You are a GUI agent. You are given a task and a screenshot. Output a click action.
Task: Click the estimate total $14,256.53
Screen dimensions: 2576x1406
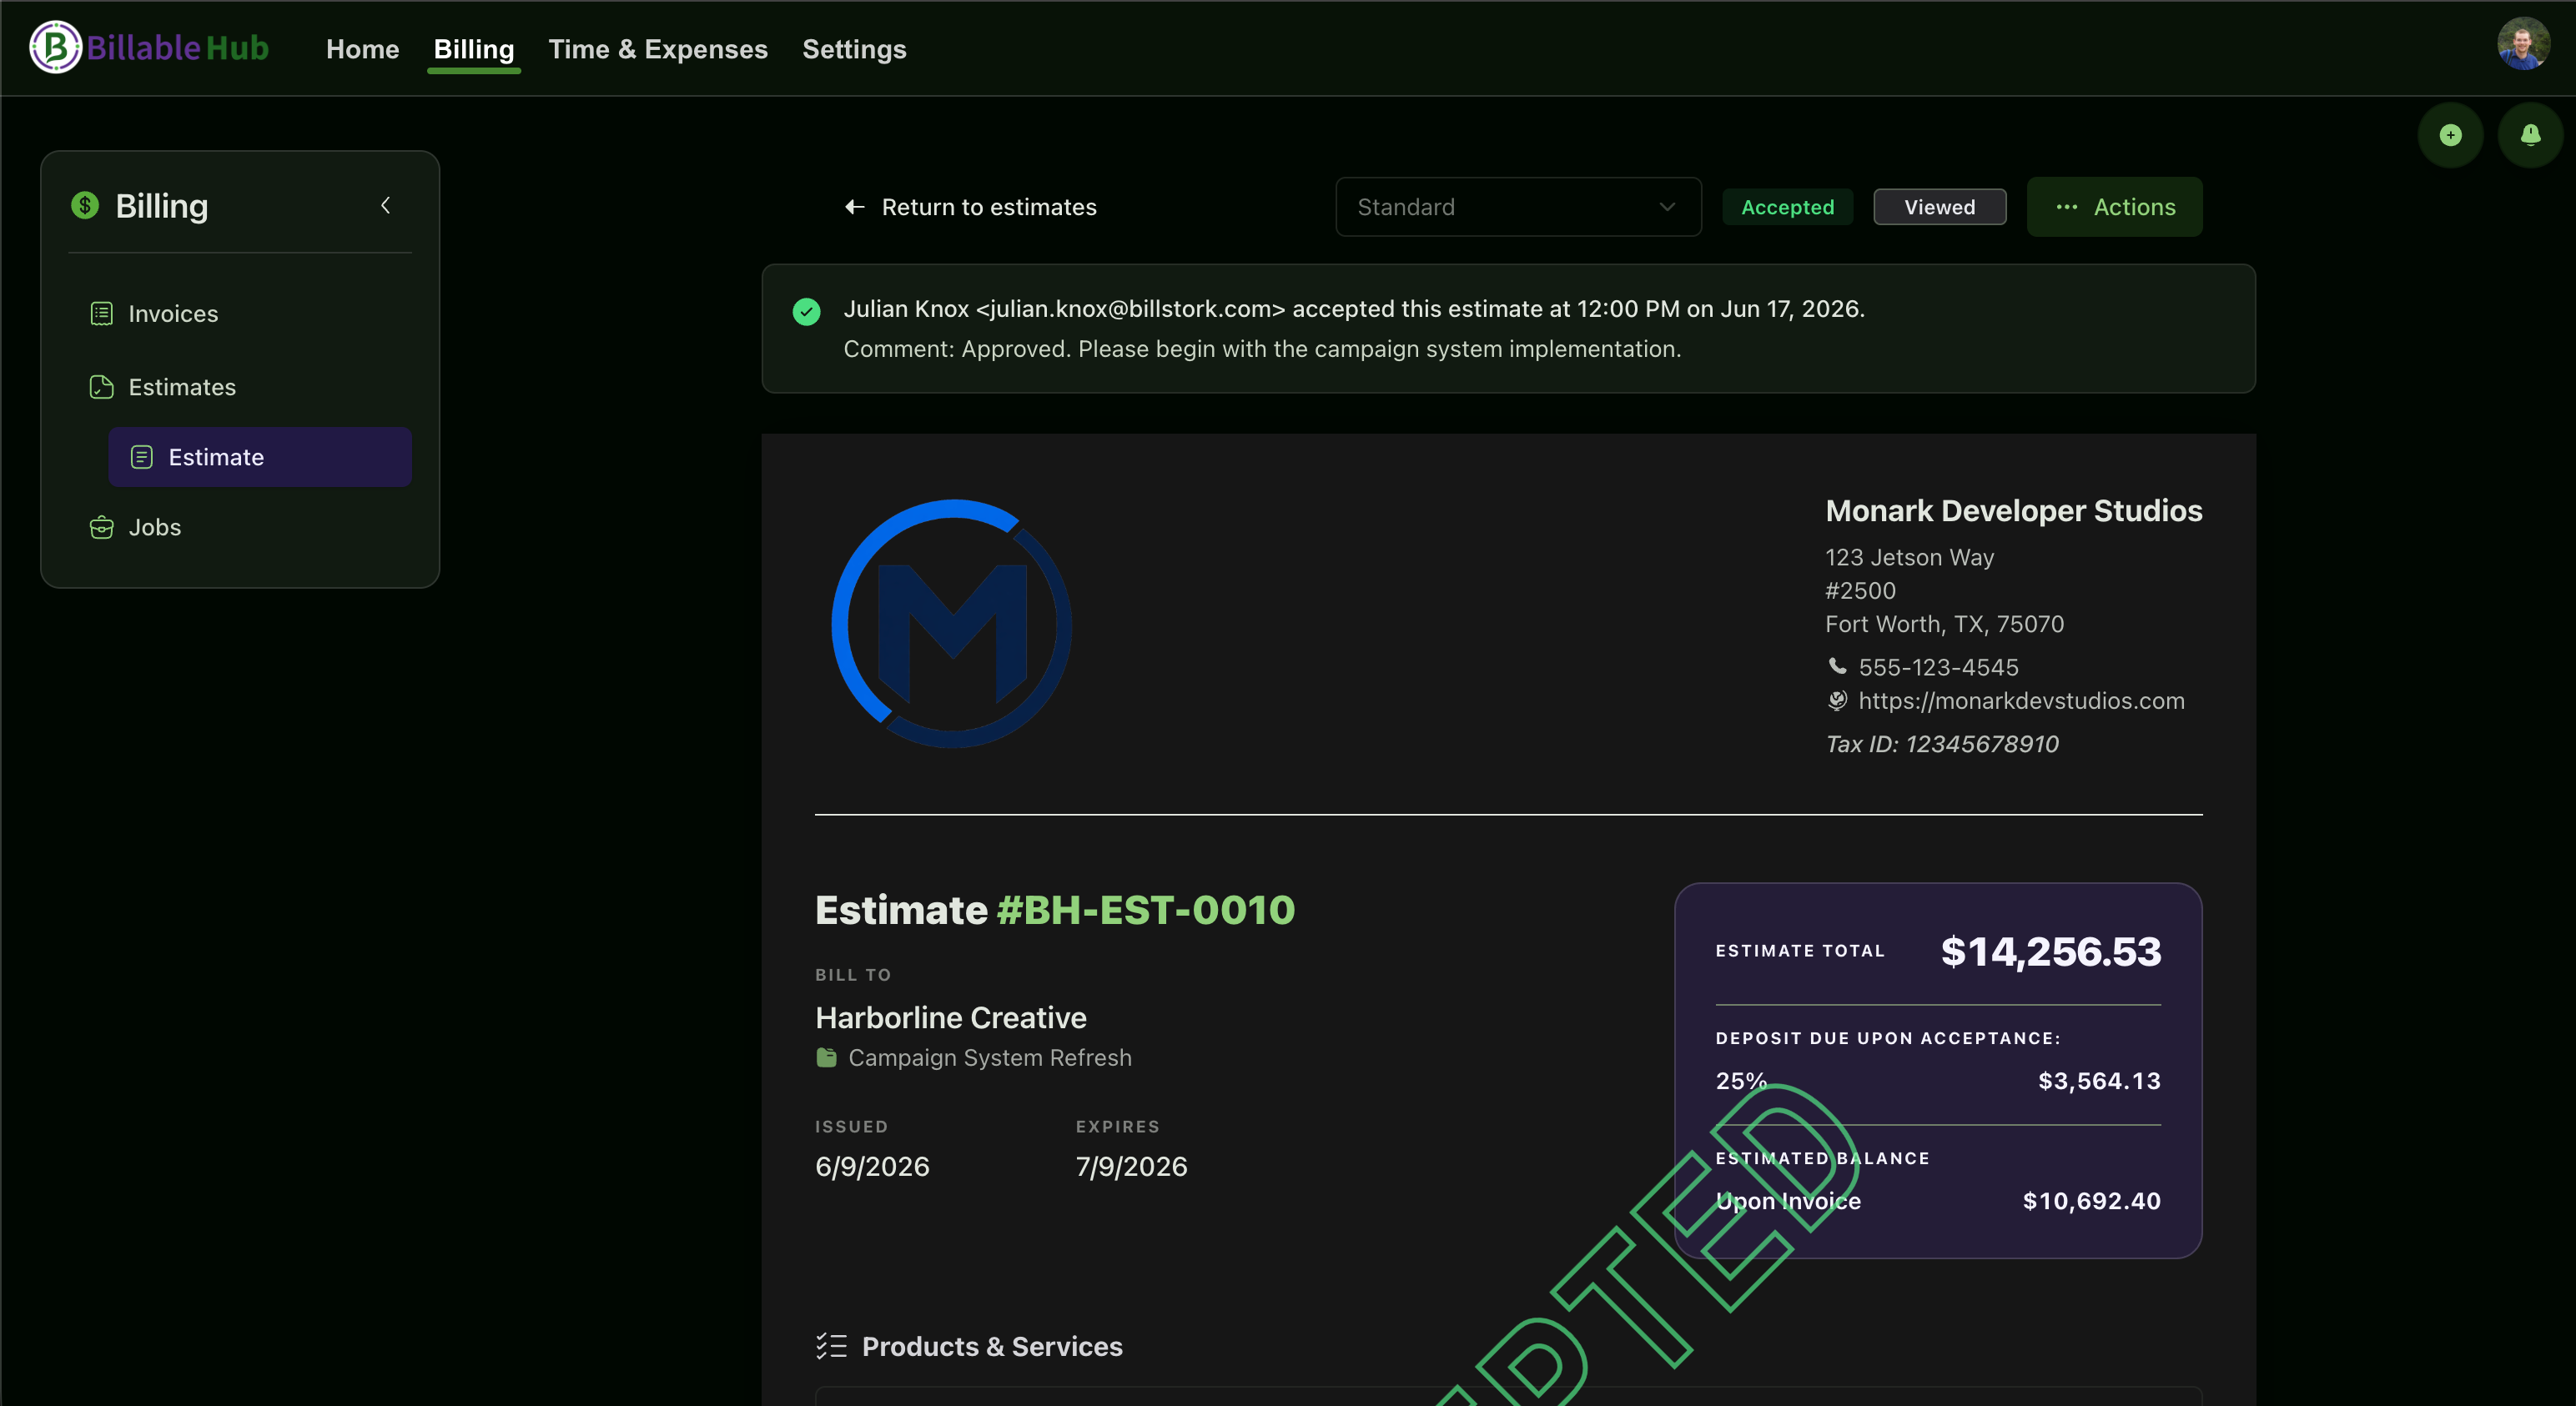(x=2050, y=951)
